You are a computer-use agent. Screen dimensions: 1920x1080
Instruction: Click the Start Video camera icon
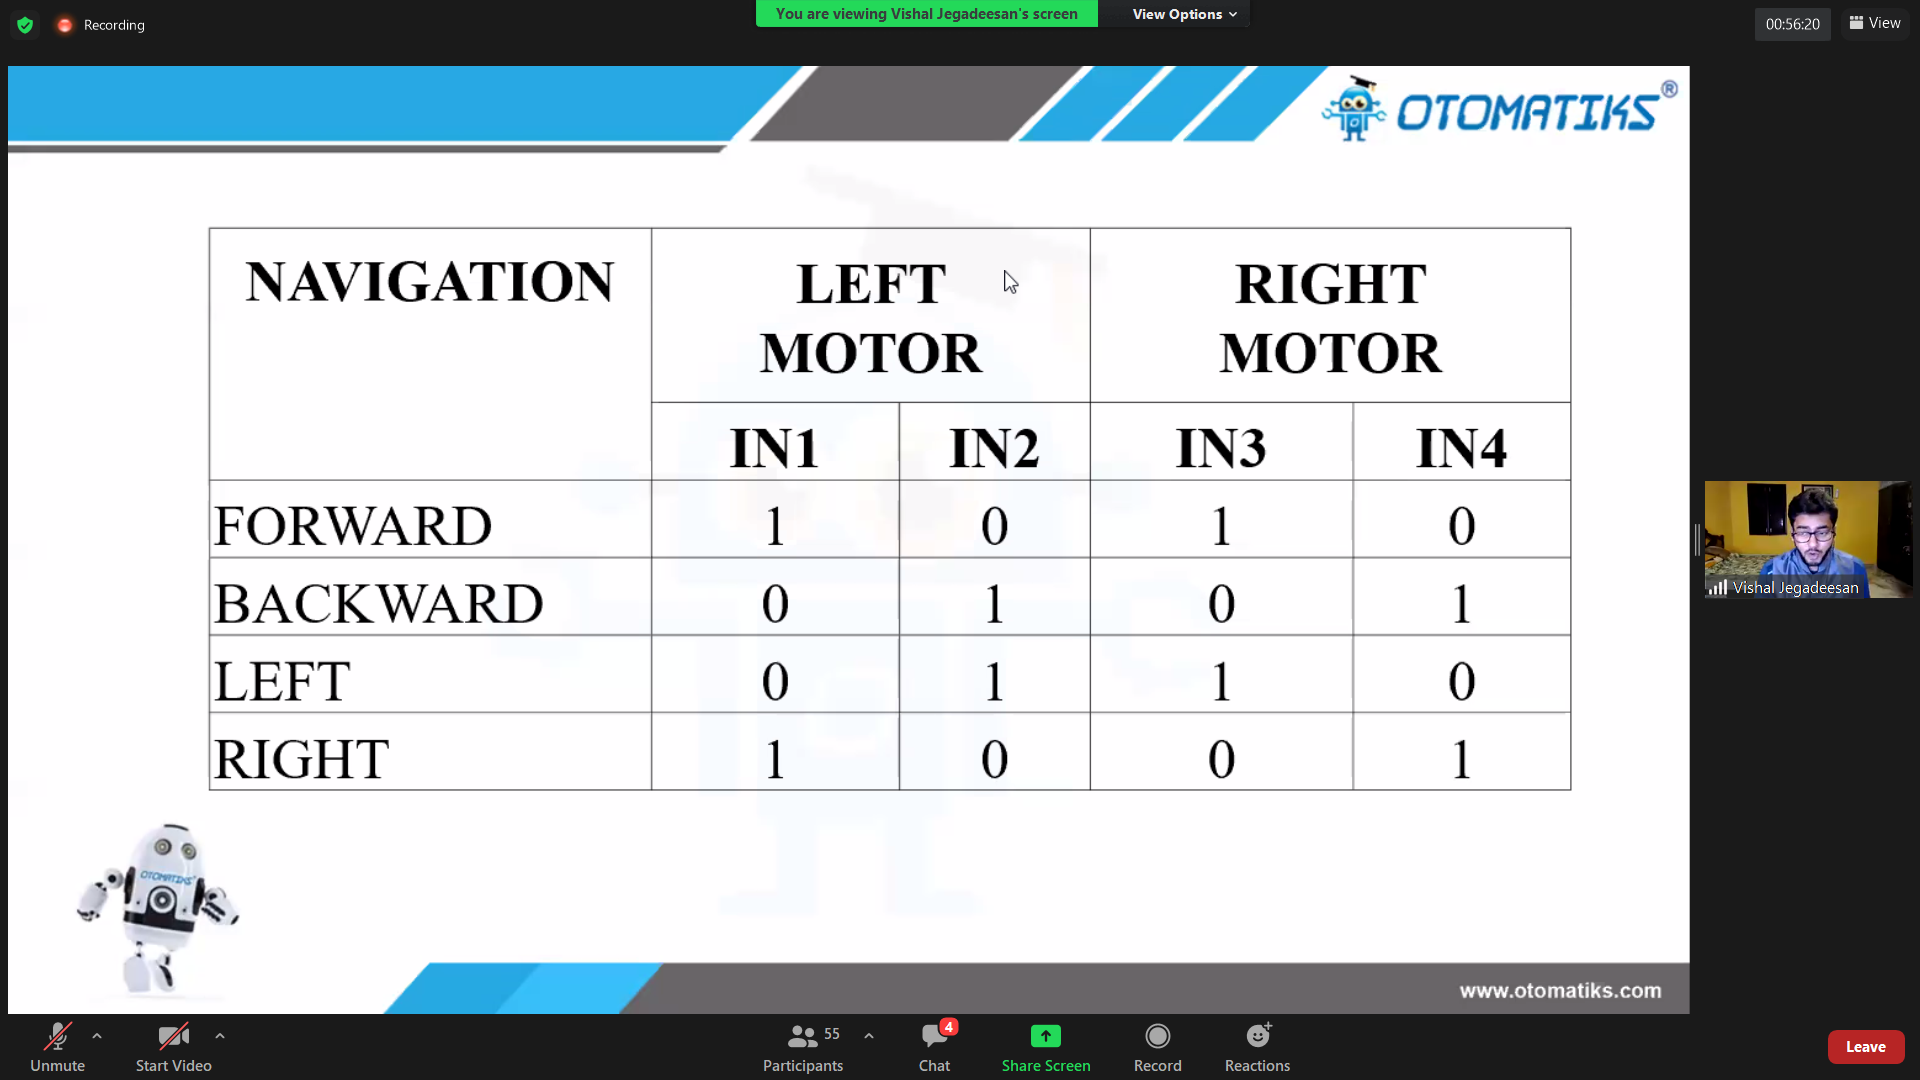173,1036
